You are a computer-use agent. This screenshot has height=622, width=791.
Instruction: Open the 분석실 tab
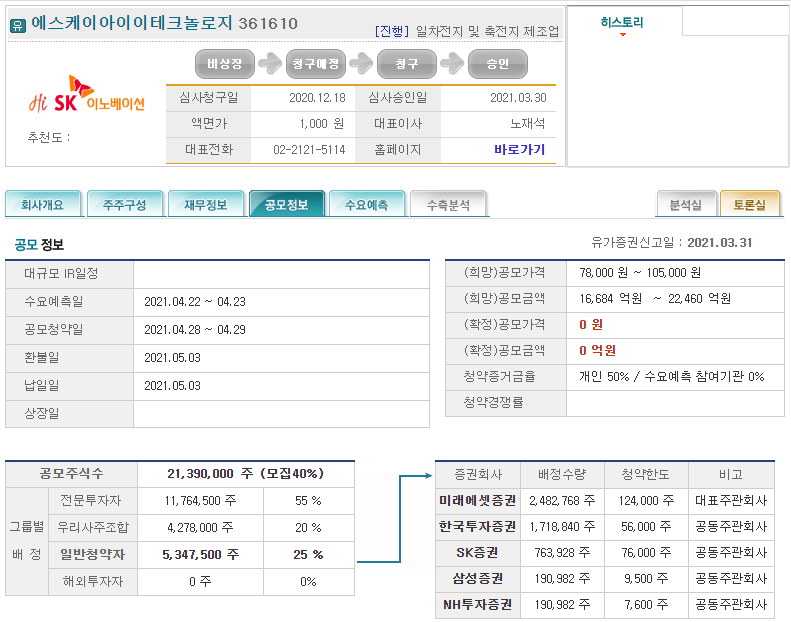click(x=686, y=204)
